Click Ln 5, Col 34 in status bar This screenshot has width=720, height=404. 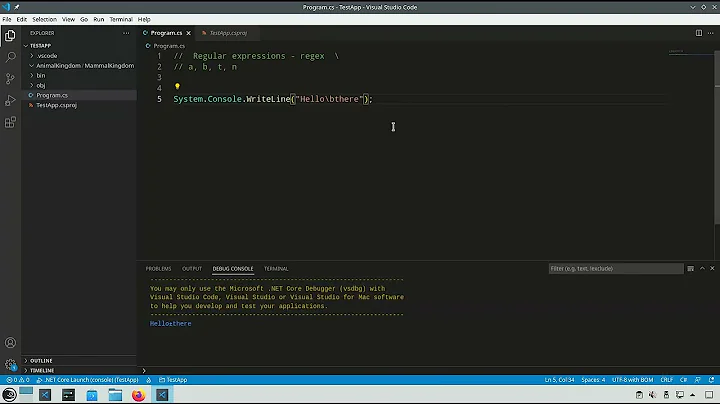pyautogui.click(x=559, y=380)
